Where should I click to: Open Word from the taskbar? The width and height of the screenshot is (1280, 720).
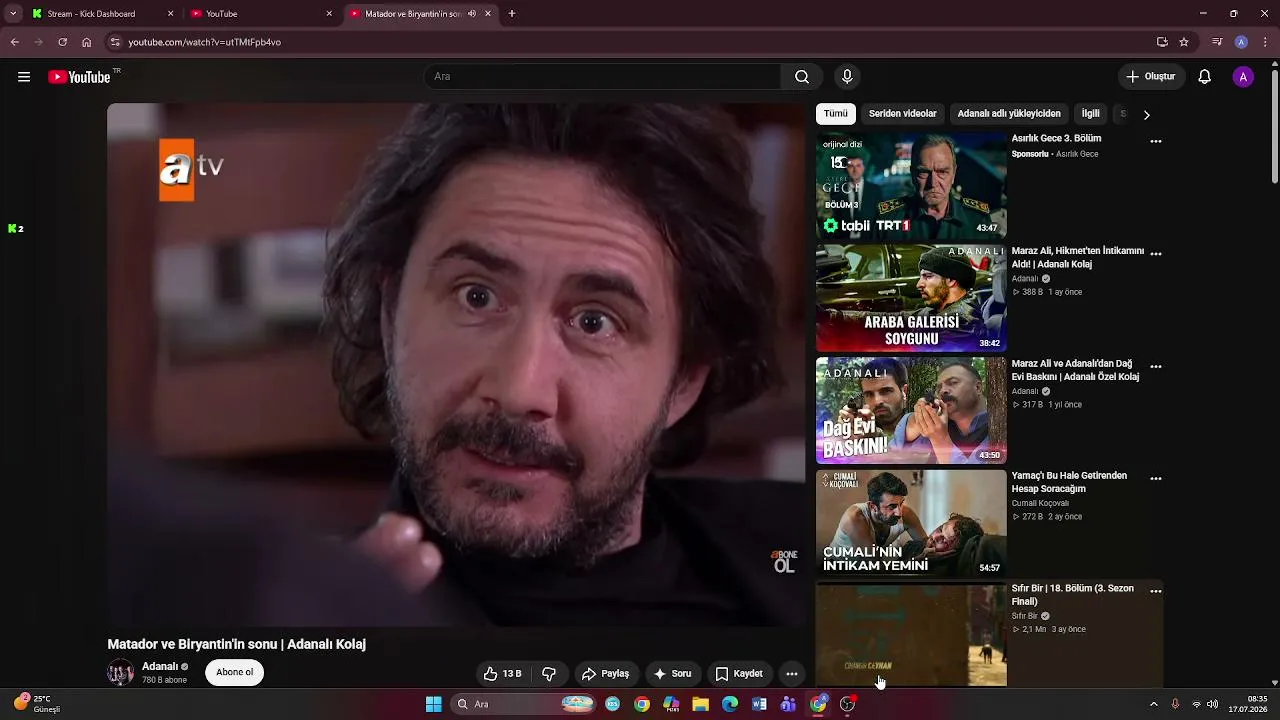[759, 704]
